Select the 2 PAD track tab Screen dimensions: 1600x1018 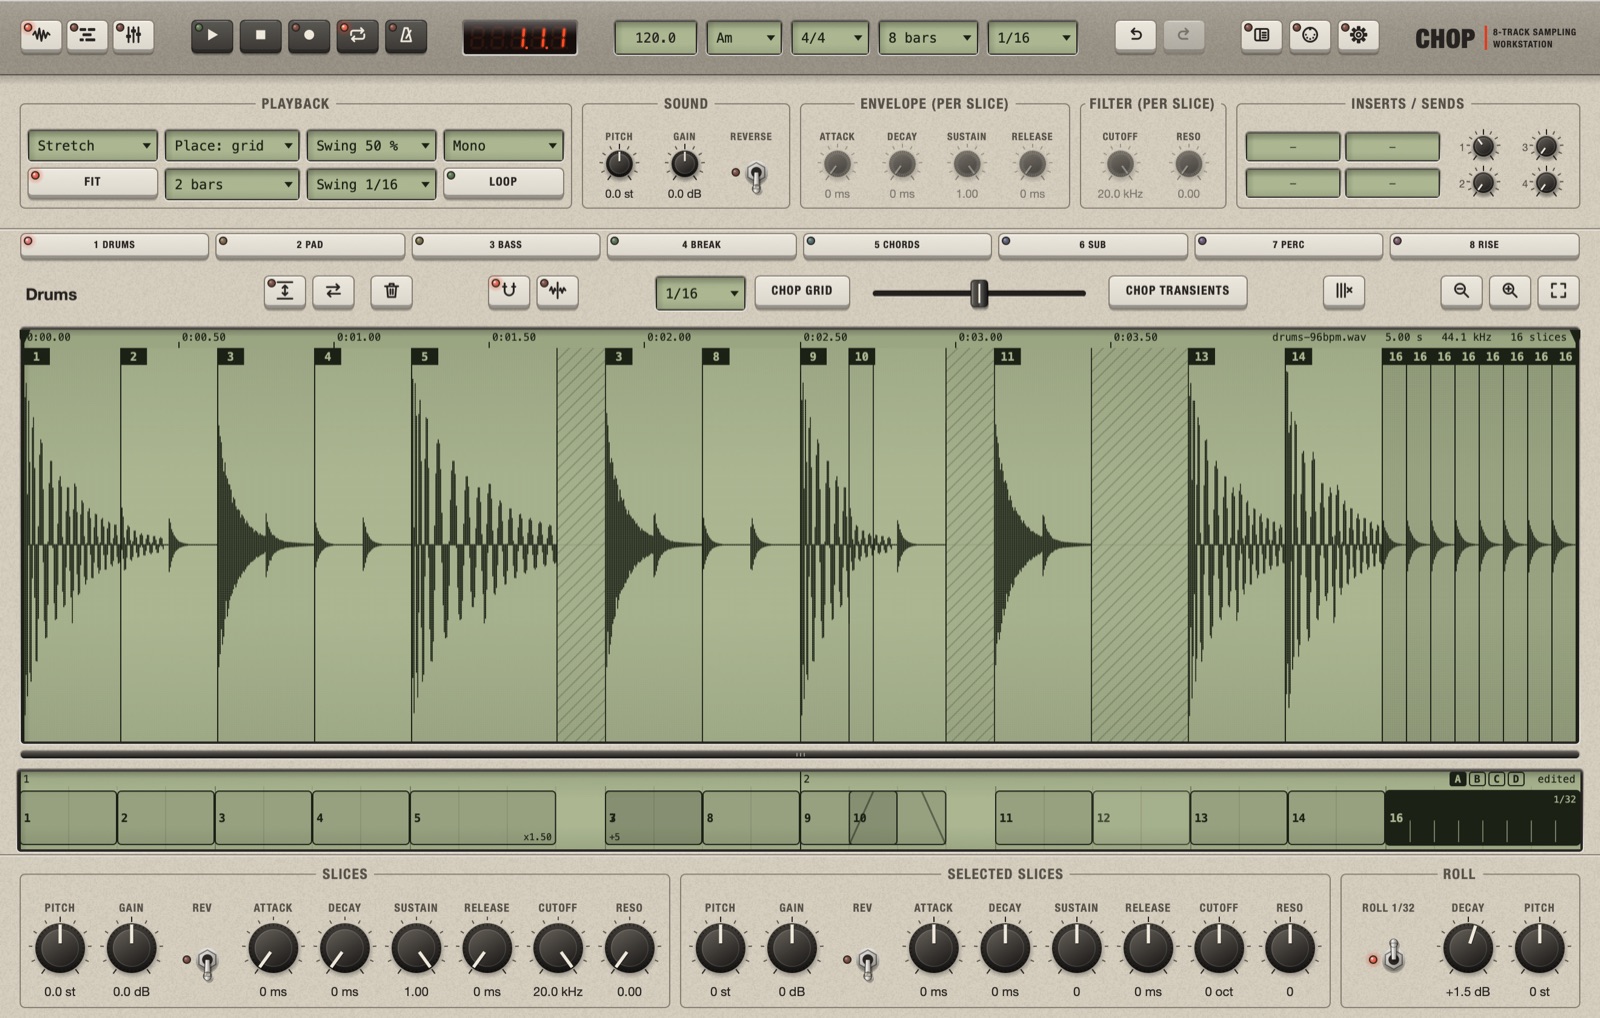310,245
